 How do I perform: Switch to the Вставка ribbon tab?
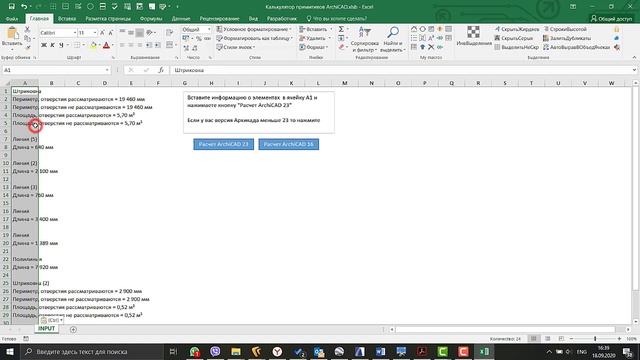[x=67, y=18]
